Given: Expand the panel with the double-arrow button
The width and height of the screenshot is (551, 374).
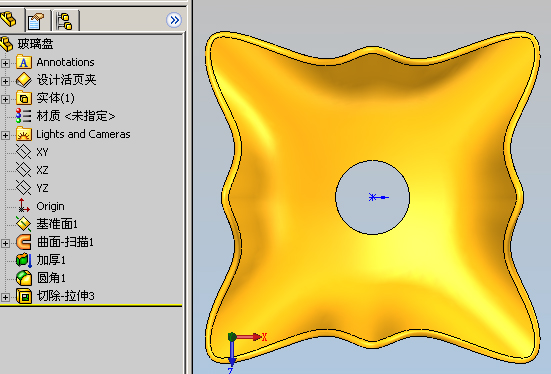Looking at the screenshot, I should (x=174, y=20).
